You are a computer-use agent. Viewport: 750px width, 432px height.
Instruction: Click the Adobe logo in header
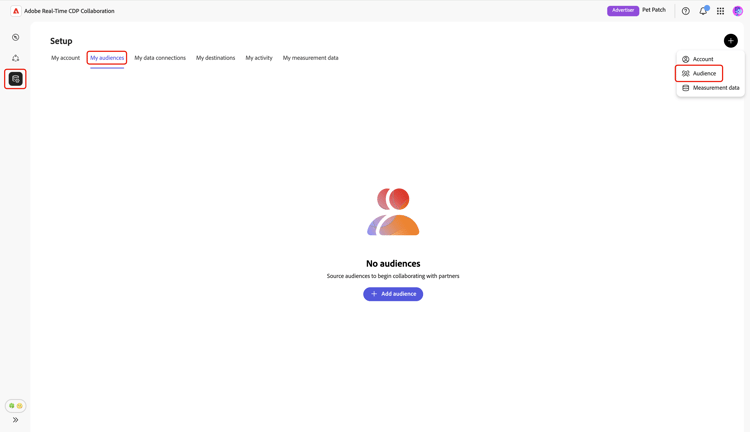point(16,11)
